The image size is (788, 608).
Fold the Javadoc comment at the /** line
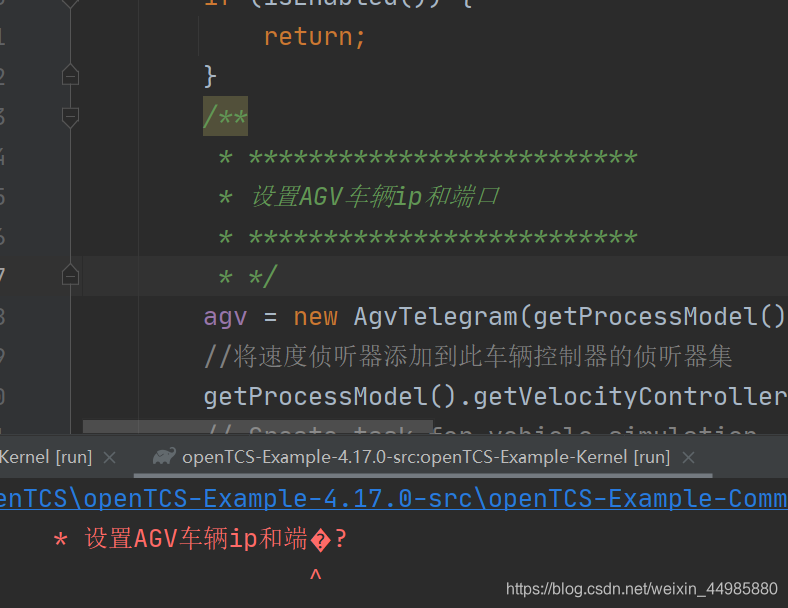pos(70,117)
